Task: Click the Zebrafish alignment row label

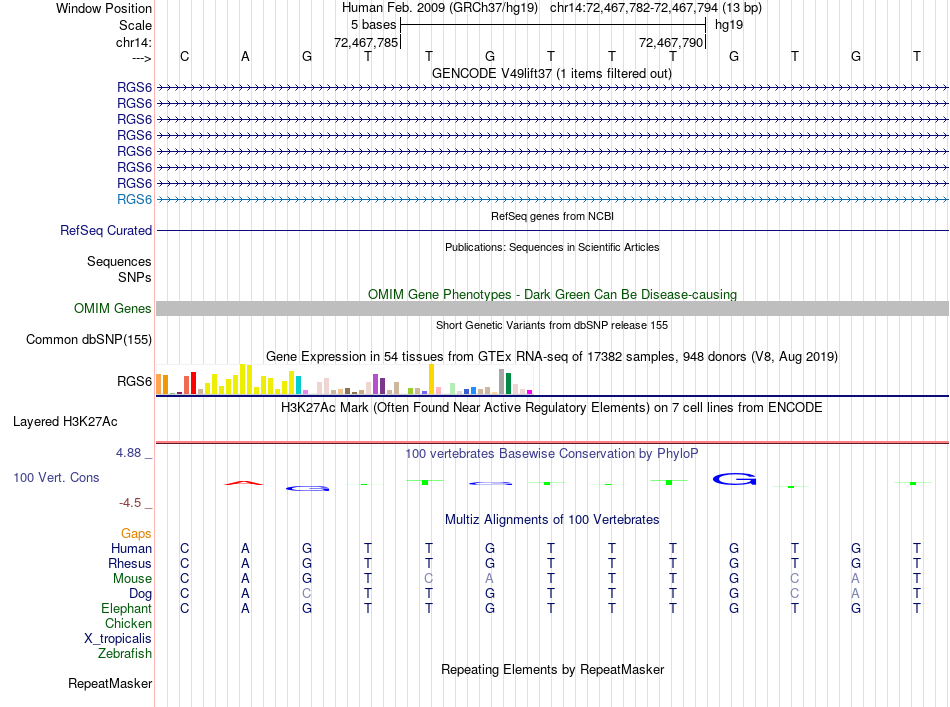Action: [125, 654]
